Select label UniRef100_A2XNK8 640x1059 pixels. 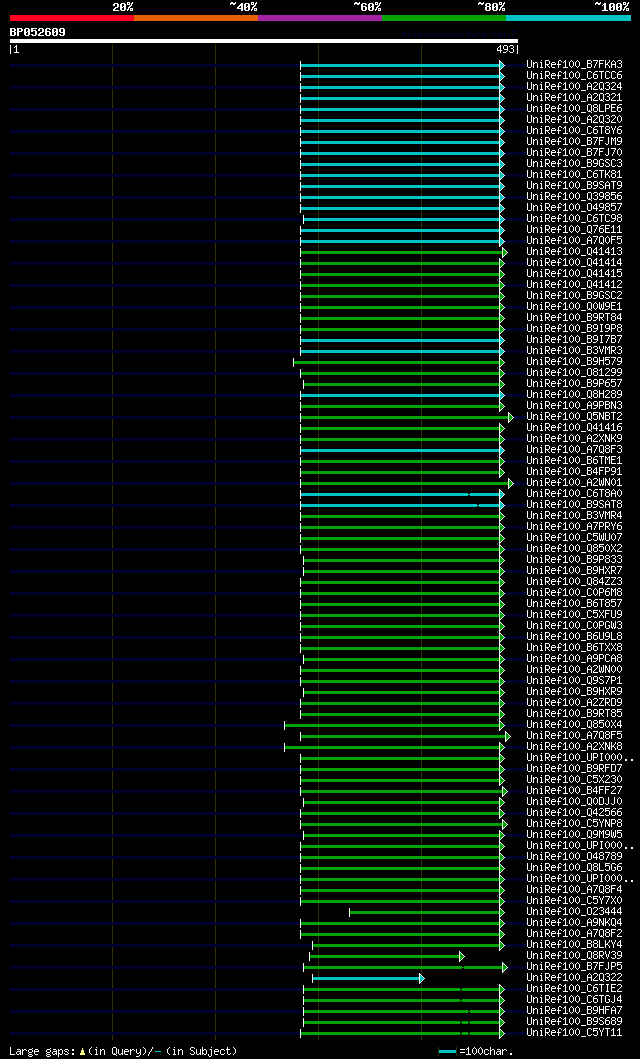click(575, 746)
